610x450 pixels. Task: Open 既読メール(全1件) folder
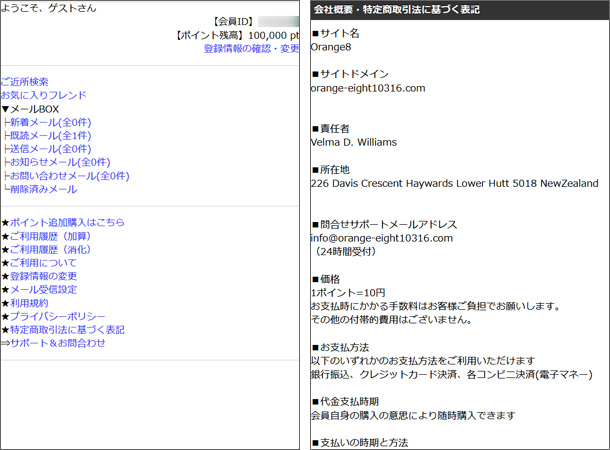pyautogui.click(x=50, y=135)
